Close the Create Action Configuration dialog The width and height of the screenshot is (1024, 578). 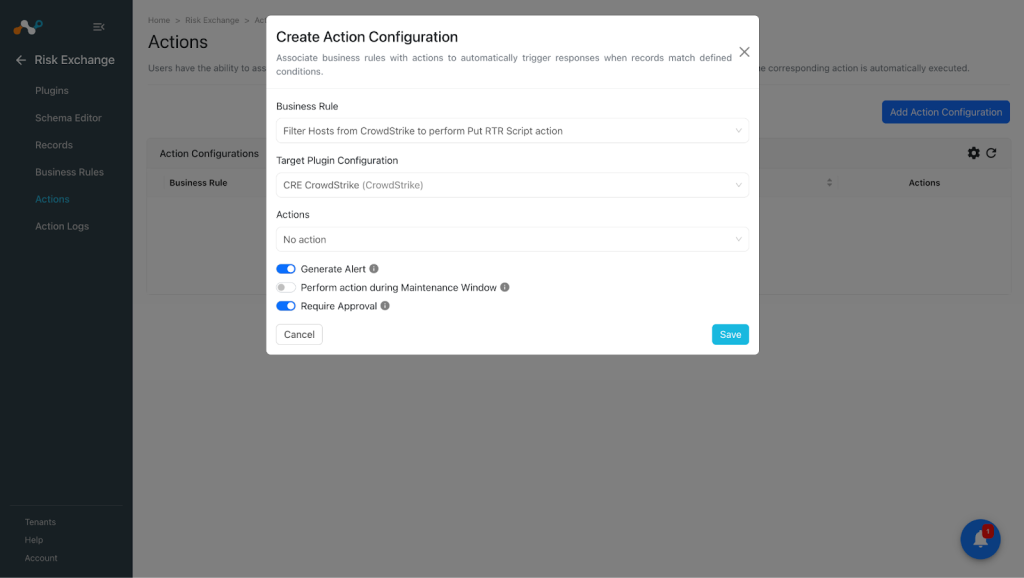pyautogui.click(x=744, y=52)
